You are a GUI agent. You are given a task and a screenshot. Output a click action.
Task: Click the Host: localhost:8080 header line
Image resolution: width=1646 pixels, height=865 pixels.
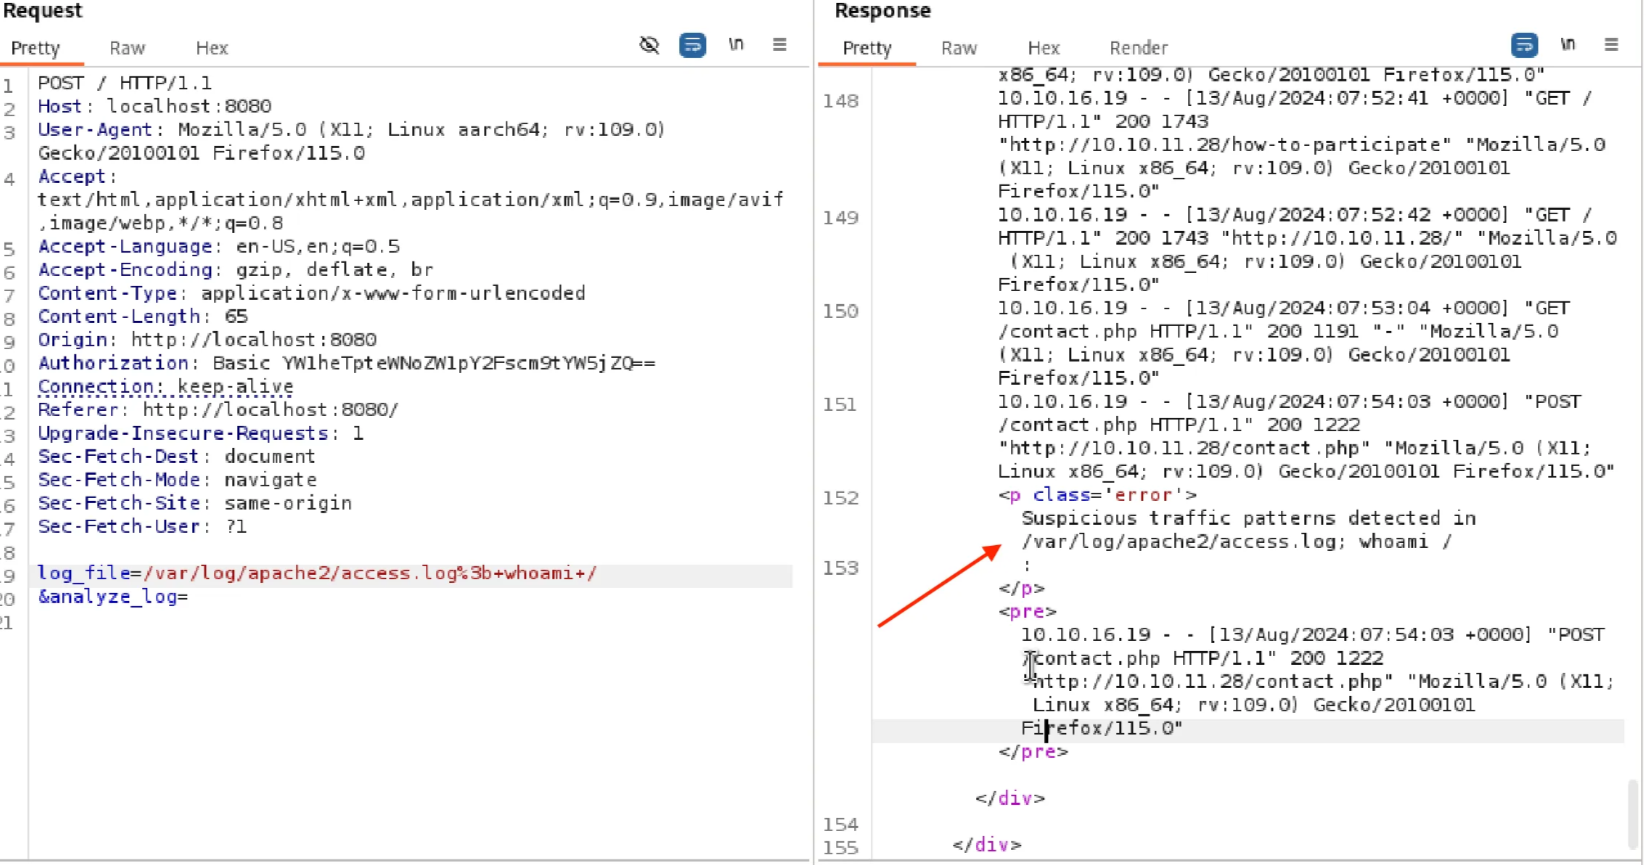(154, 106)
